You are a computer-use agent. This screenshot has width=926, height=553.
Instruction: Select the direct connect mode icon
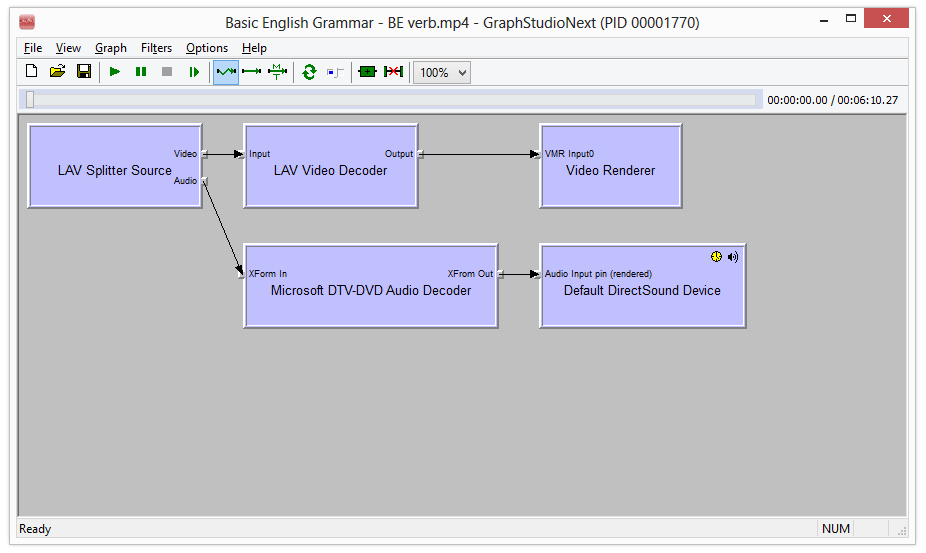click(252, 72)
